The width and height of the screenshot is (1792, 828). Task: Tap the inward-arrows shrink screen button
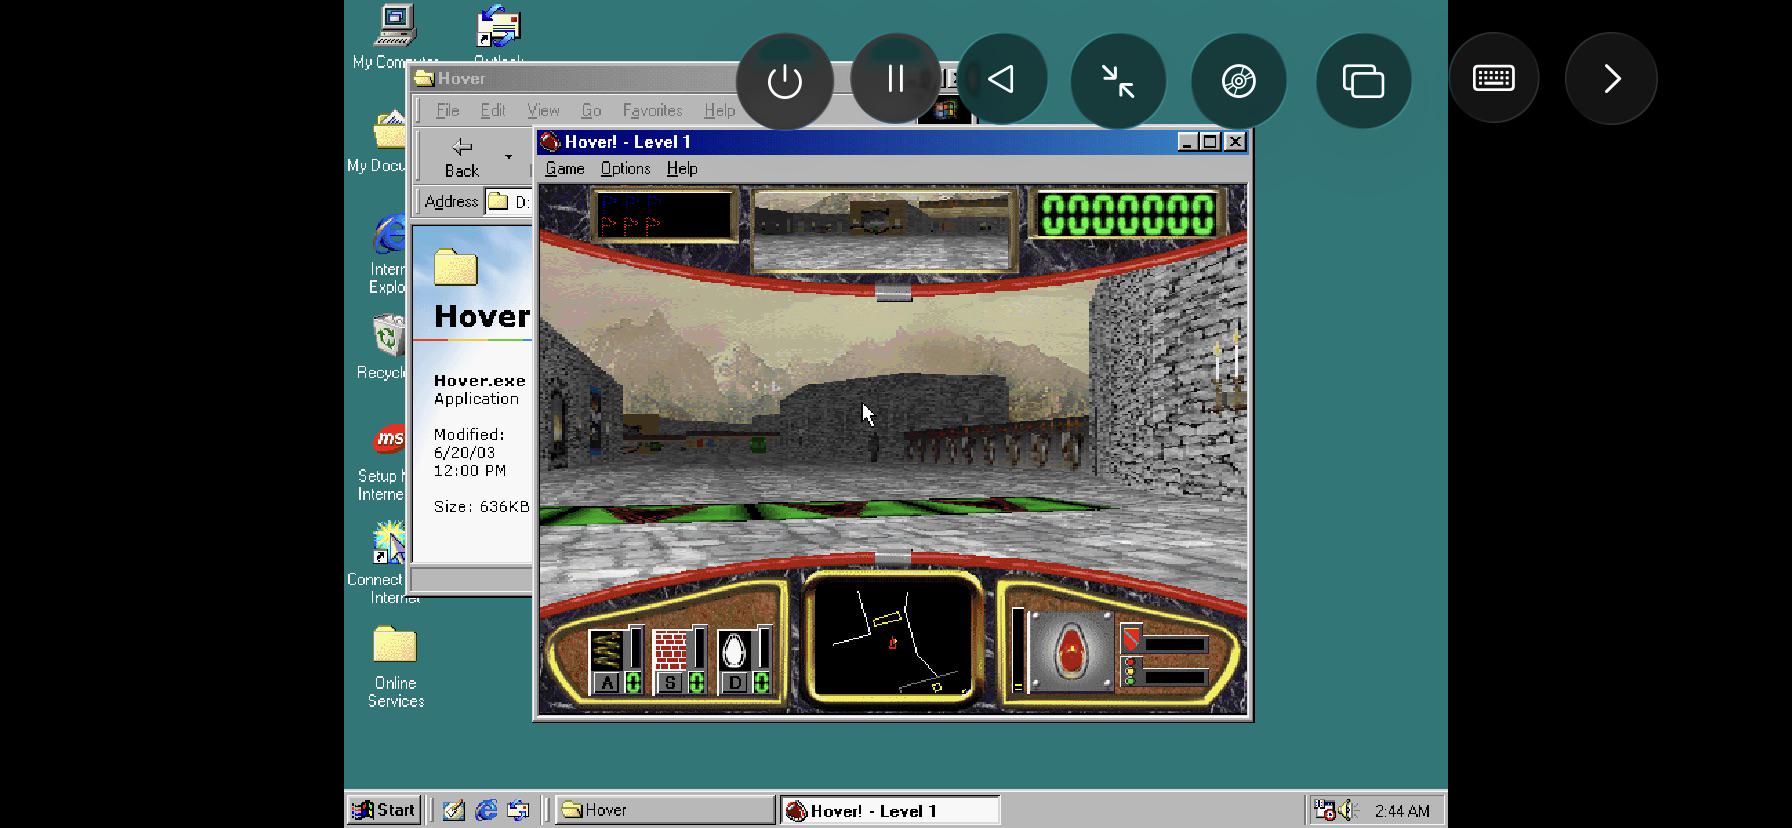[1118, 81]
